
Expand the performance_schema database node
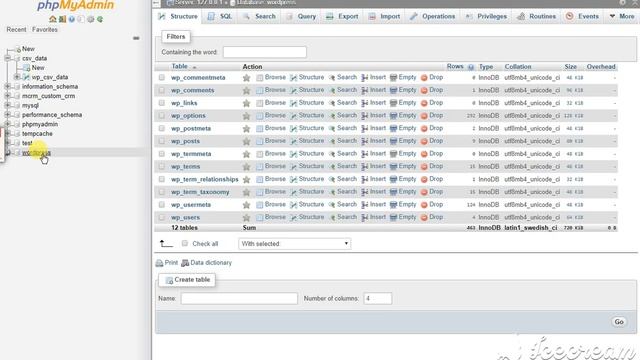click(x=7, y=115)
